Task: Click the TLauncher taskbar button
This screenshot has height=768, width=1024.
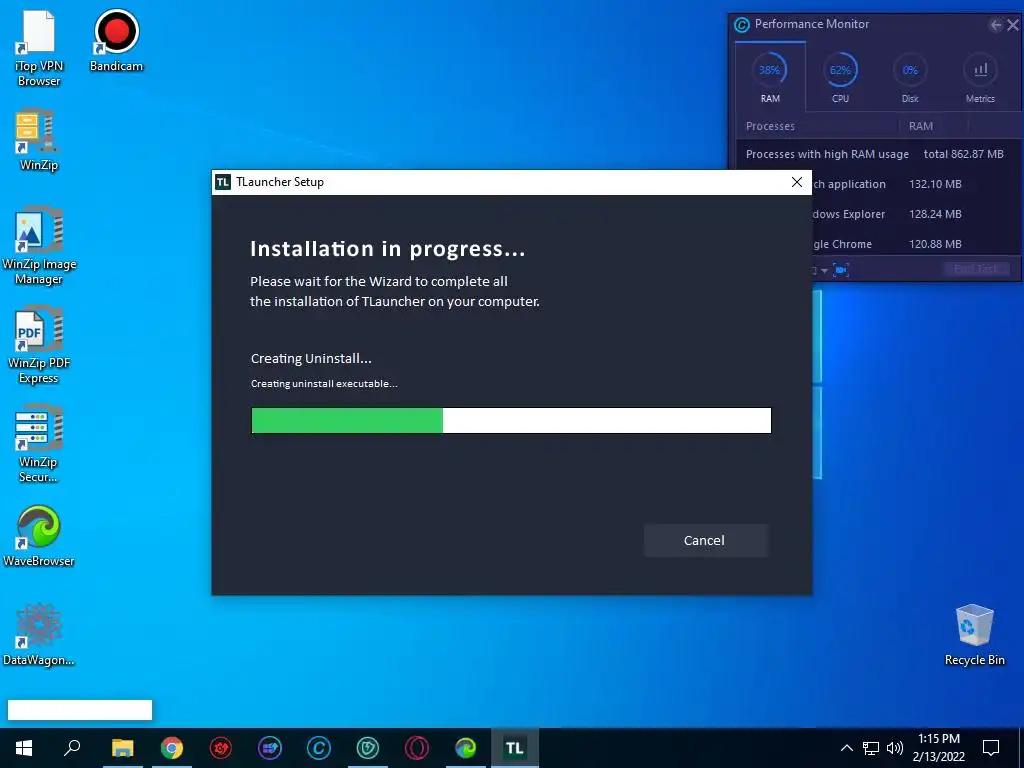Action: [515, 748]
